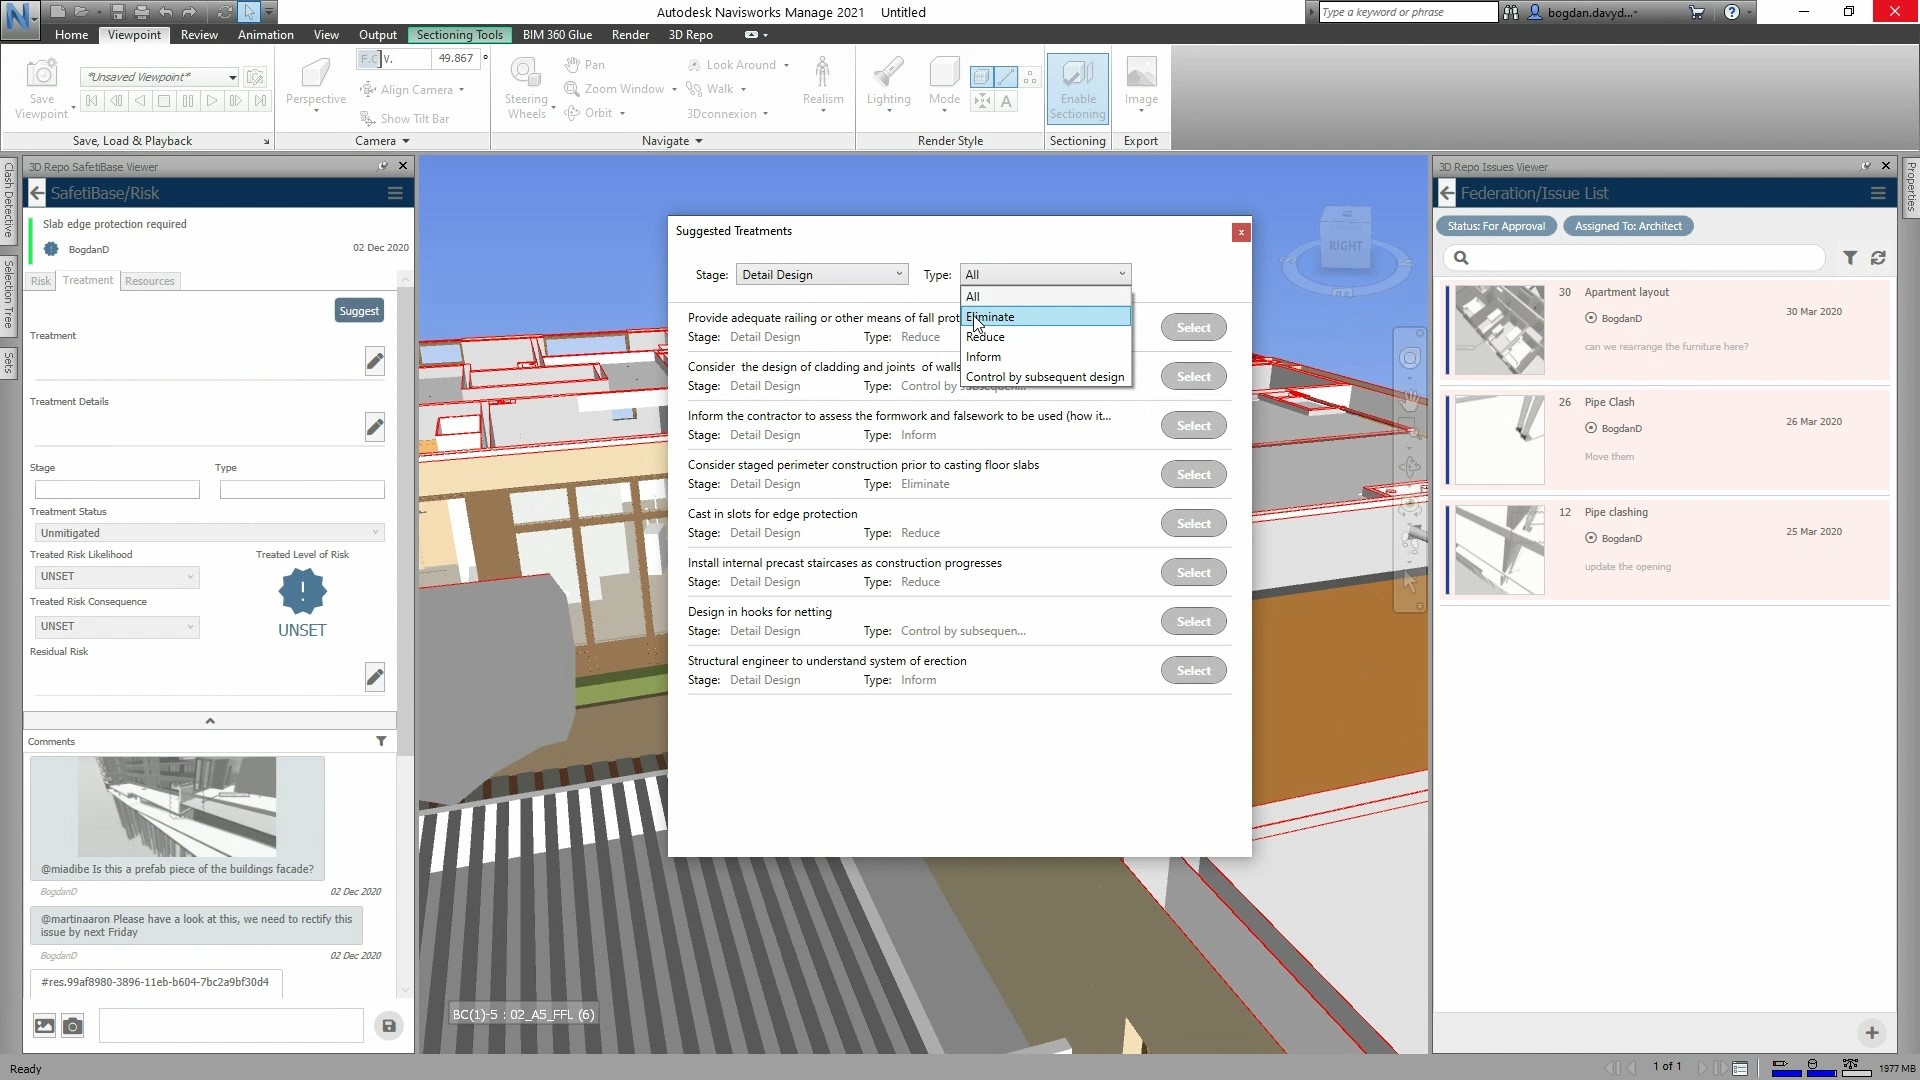
Task: Select the Cast in slots treatment
Action: click(1193, 524)
